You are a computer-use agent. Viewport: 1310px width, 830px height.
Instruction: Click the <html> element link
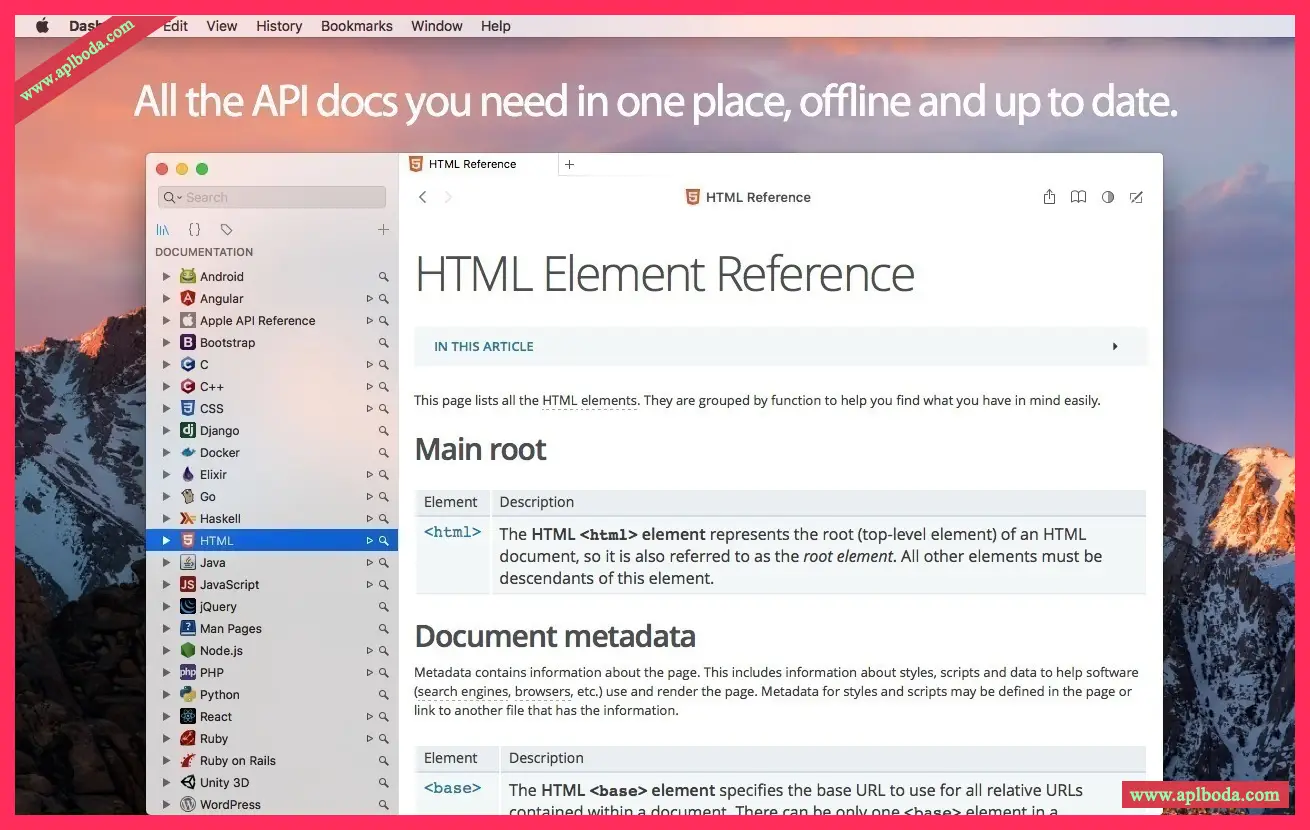tap(452, 533)
